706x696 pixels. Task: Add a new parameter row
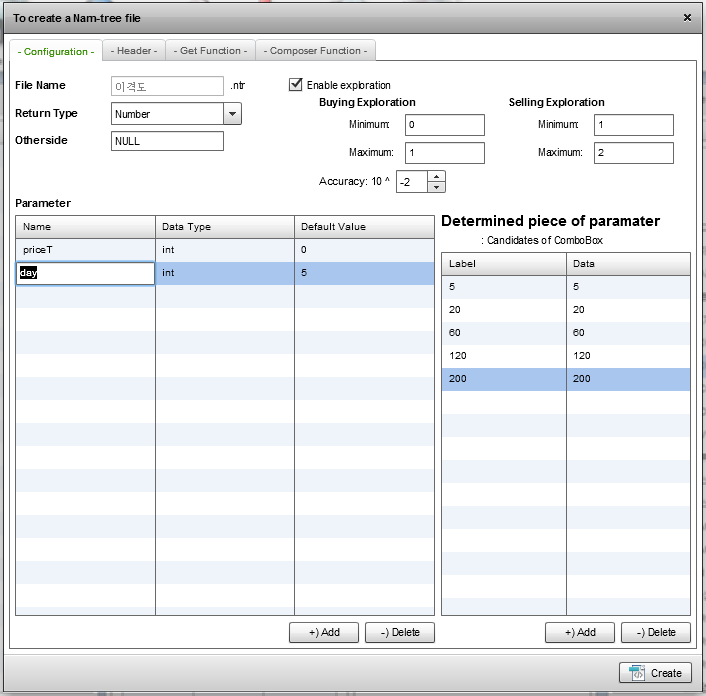[324, 632]
